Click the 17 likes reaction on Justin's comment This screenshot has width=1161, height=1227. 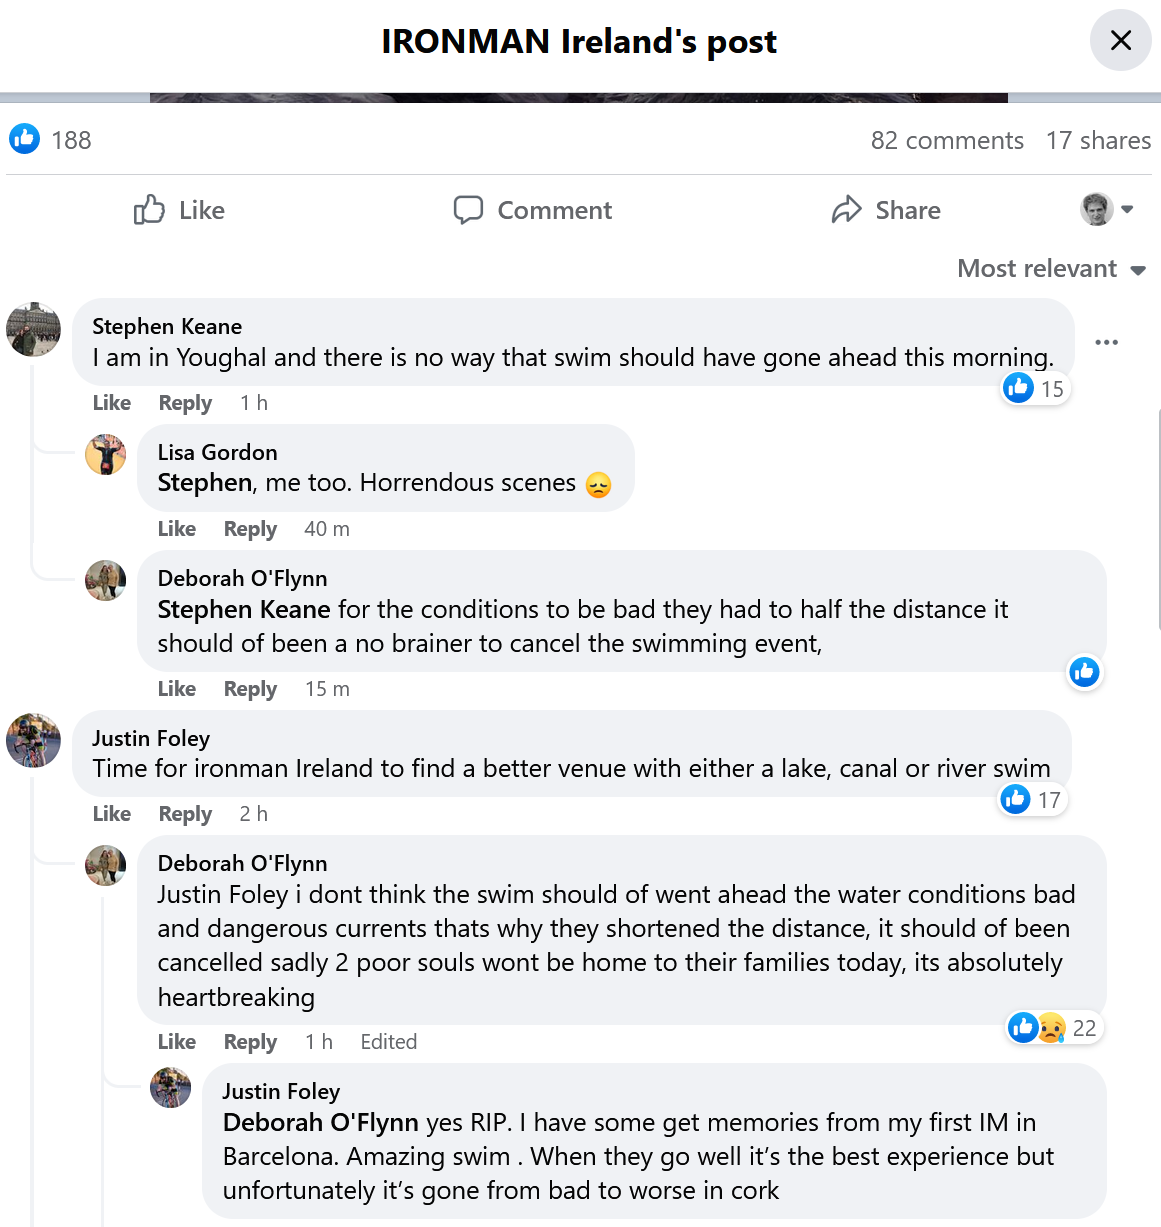(1033, 799)
